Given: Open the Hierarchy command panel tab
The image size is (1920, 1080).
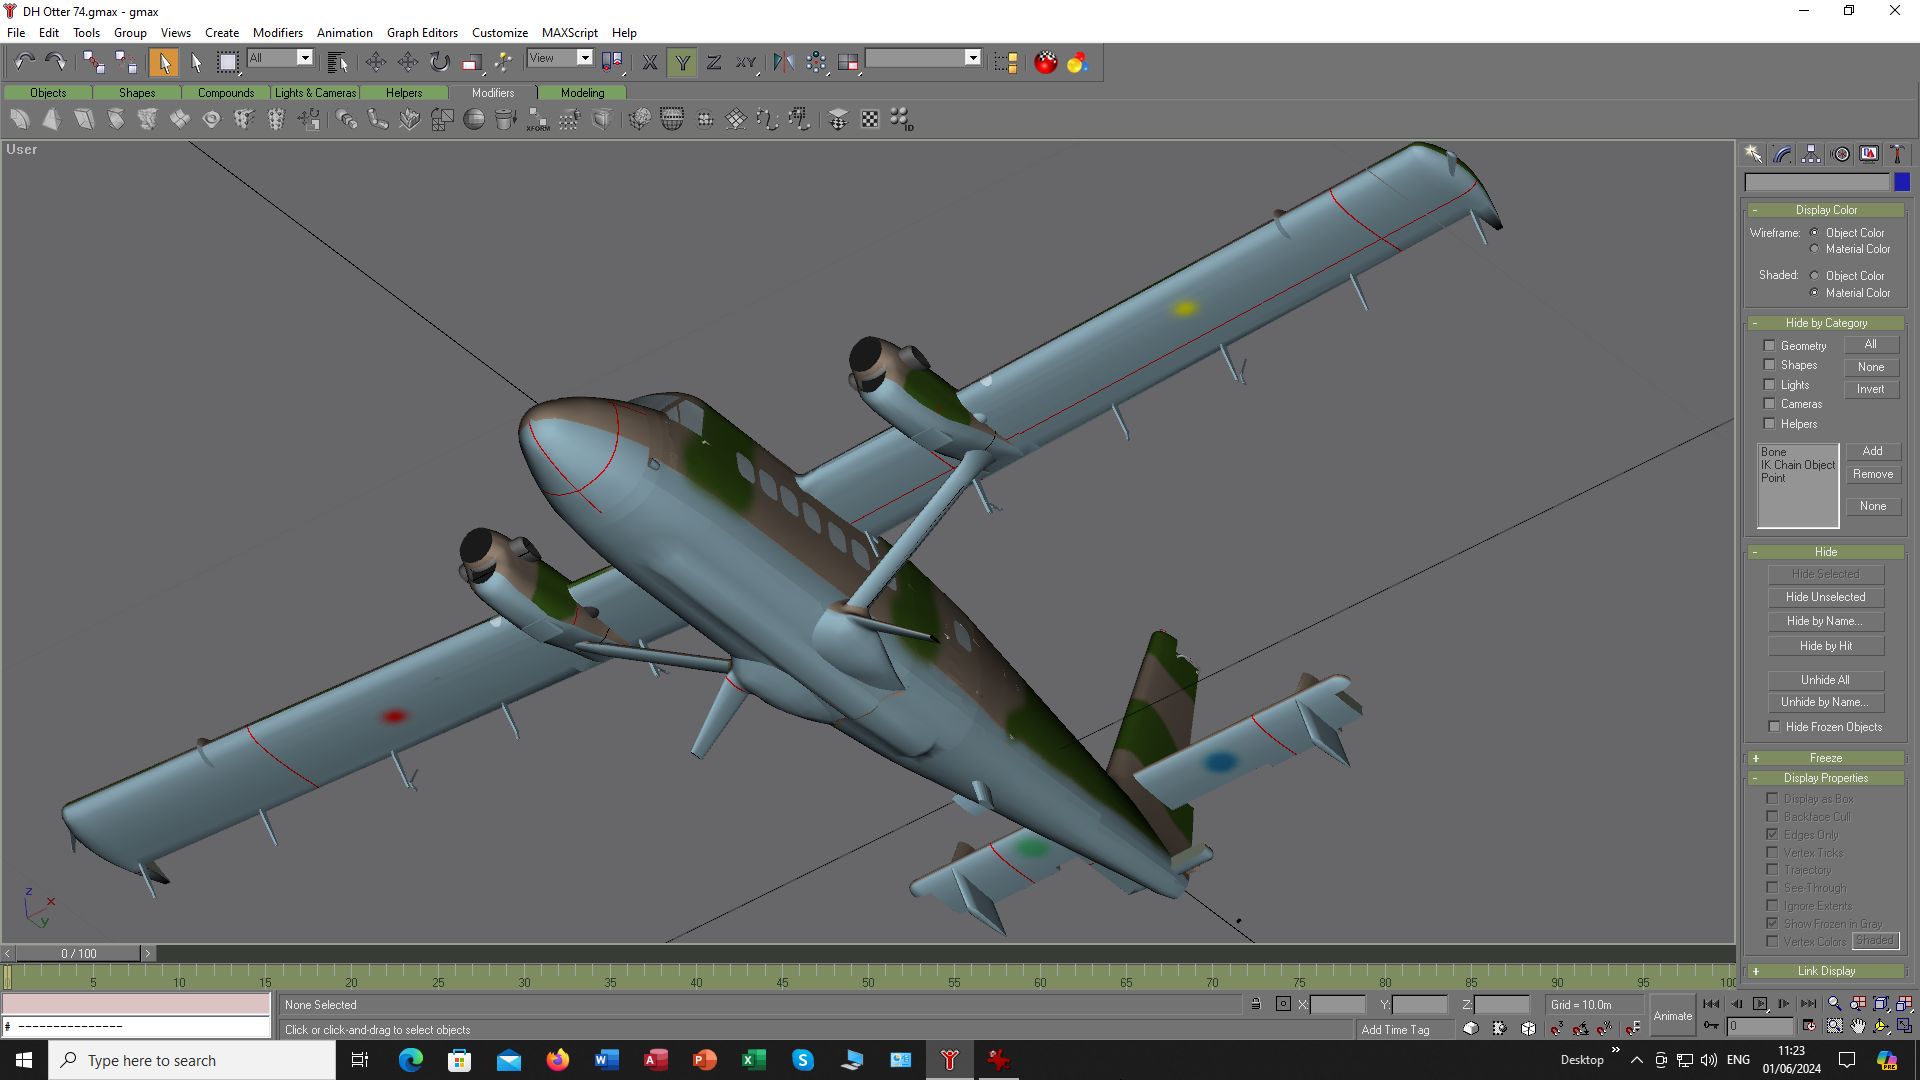Looking at the screenshot, I should (x=1811, y=154).
